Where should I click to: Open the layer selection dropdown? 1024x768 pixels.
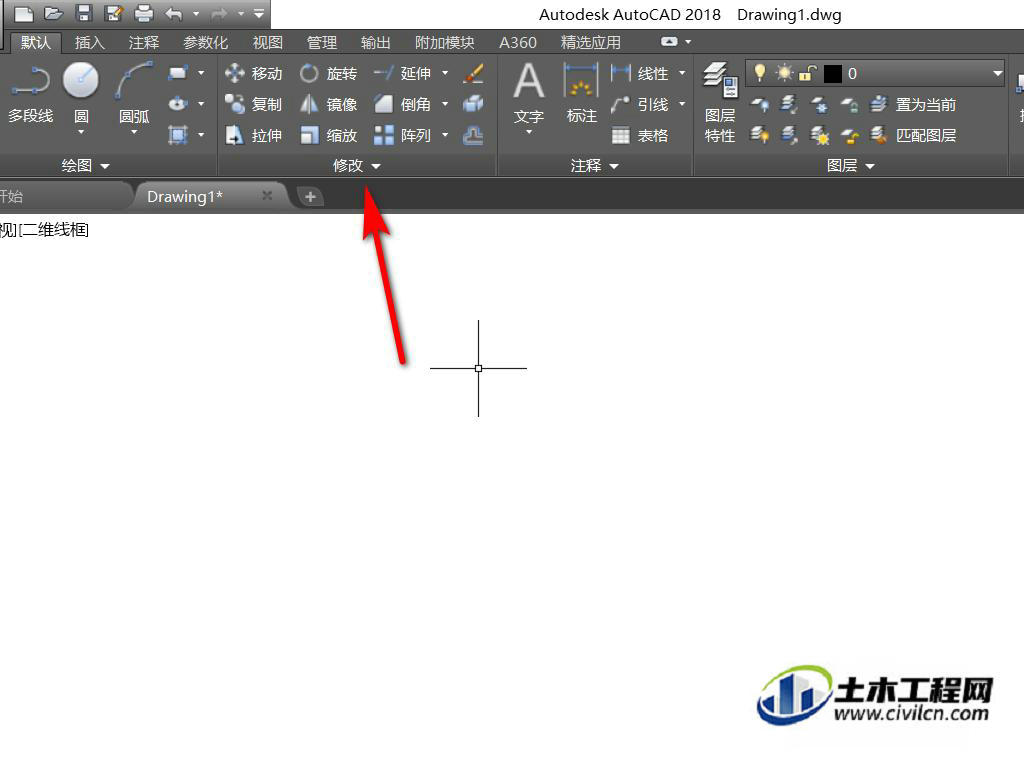pos(998,73)
